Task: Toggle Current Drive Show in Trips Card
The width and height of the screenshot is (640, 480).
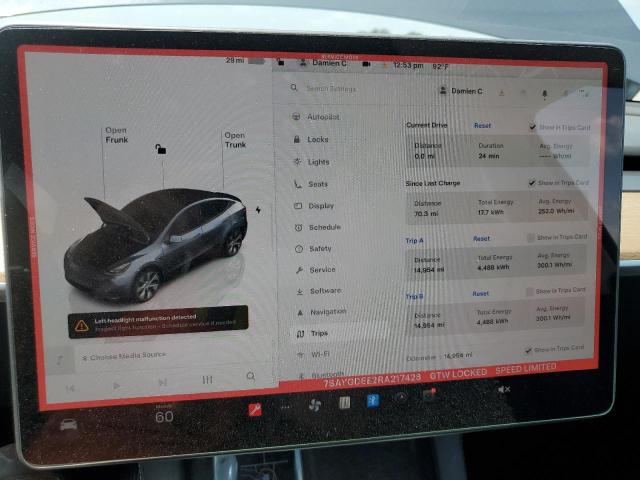Action: tap(532, 127)
